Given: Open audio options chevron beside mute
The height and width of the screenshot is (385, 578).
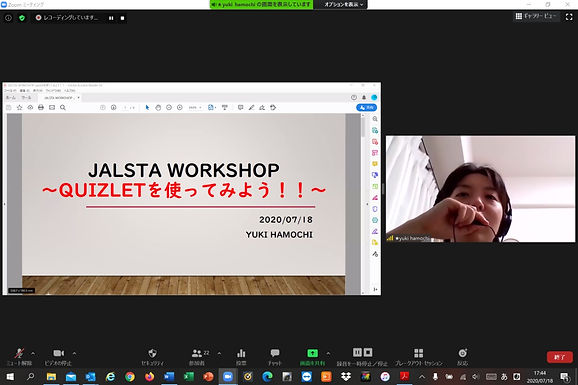Looking at the screenshot, I should point(33,353).
